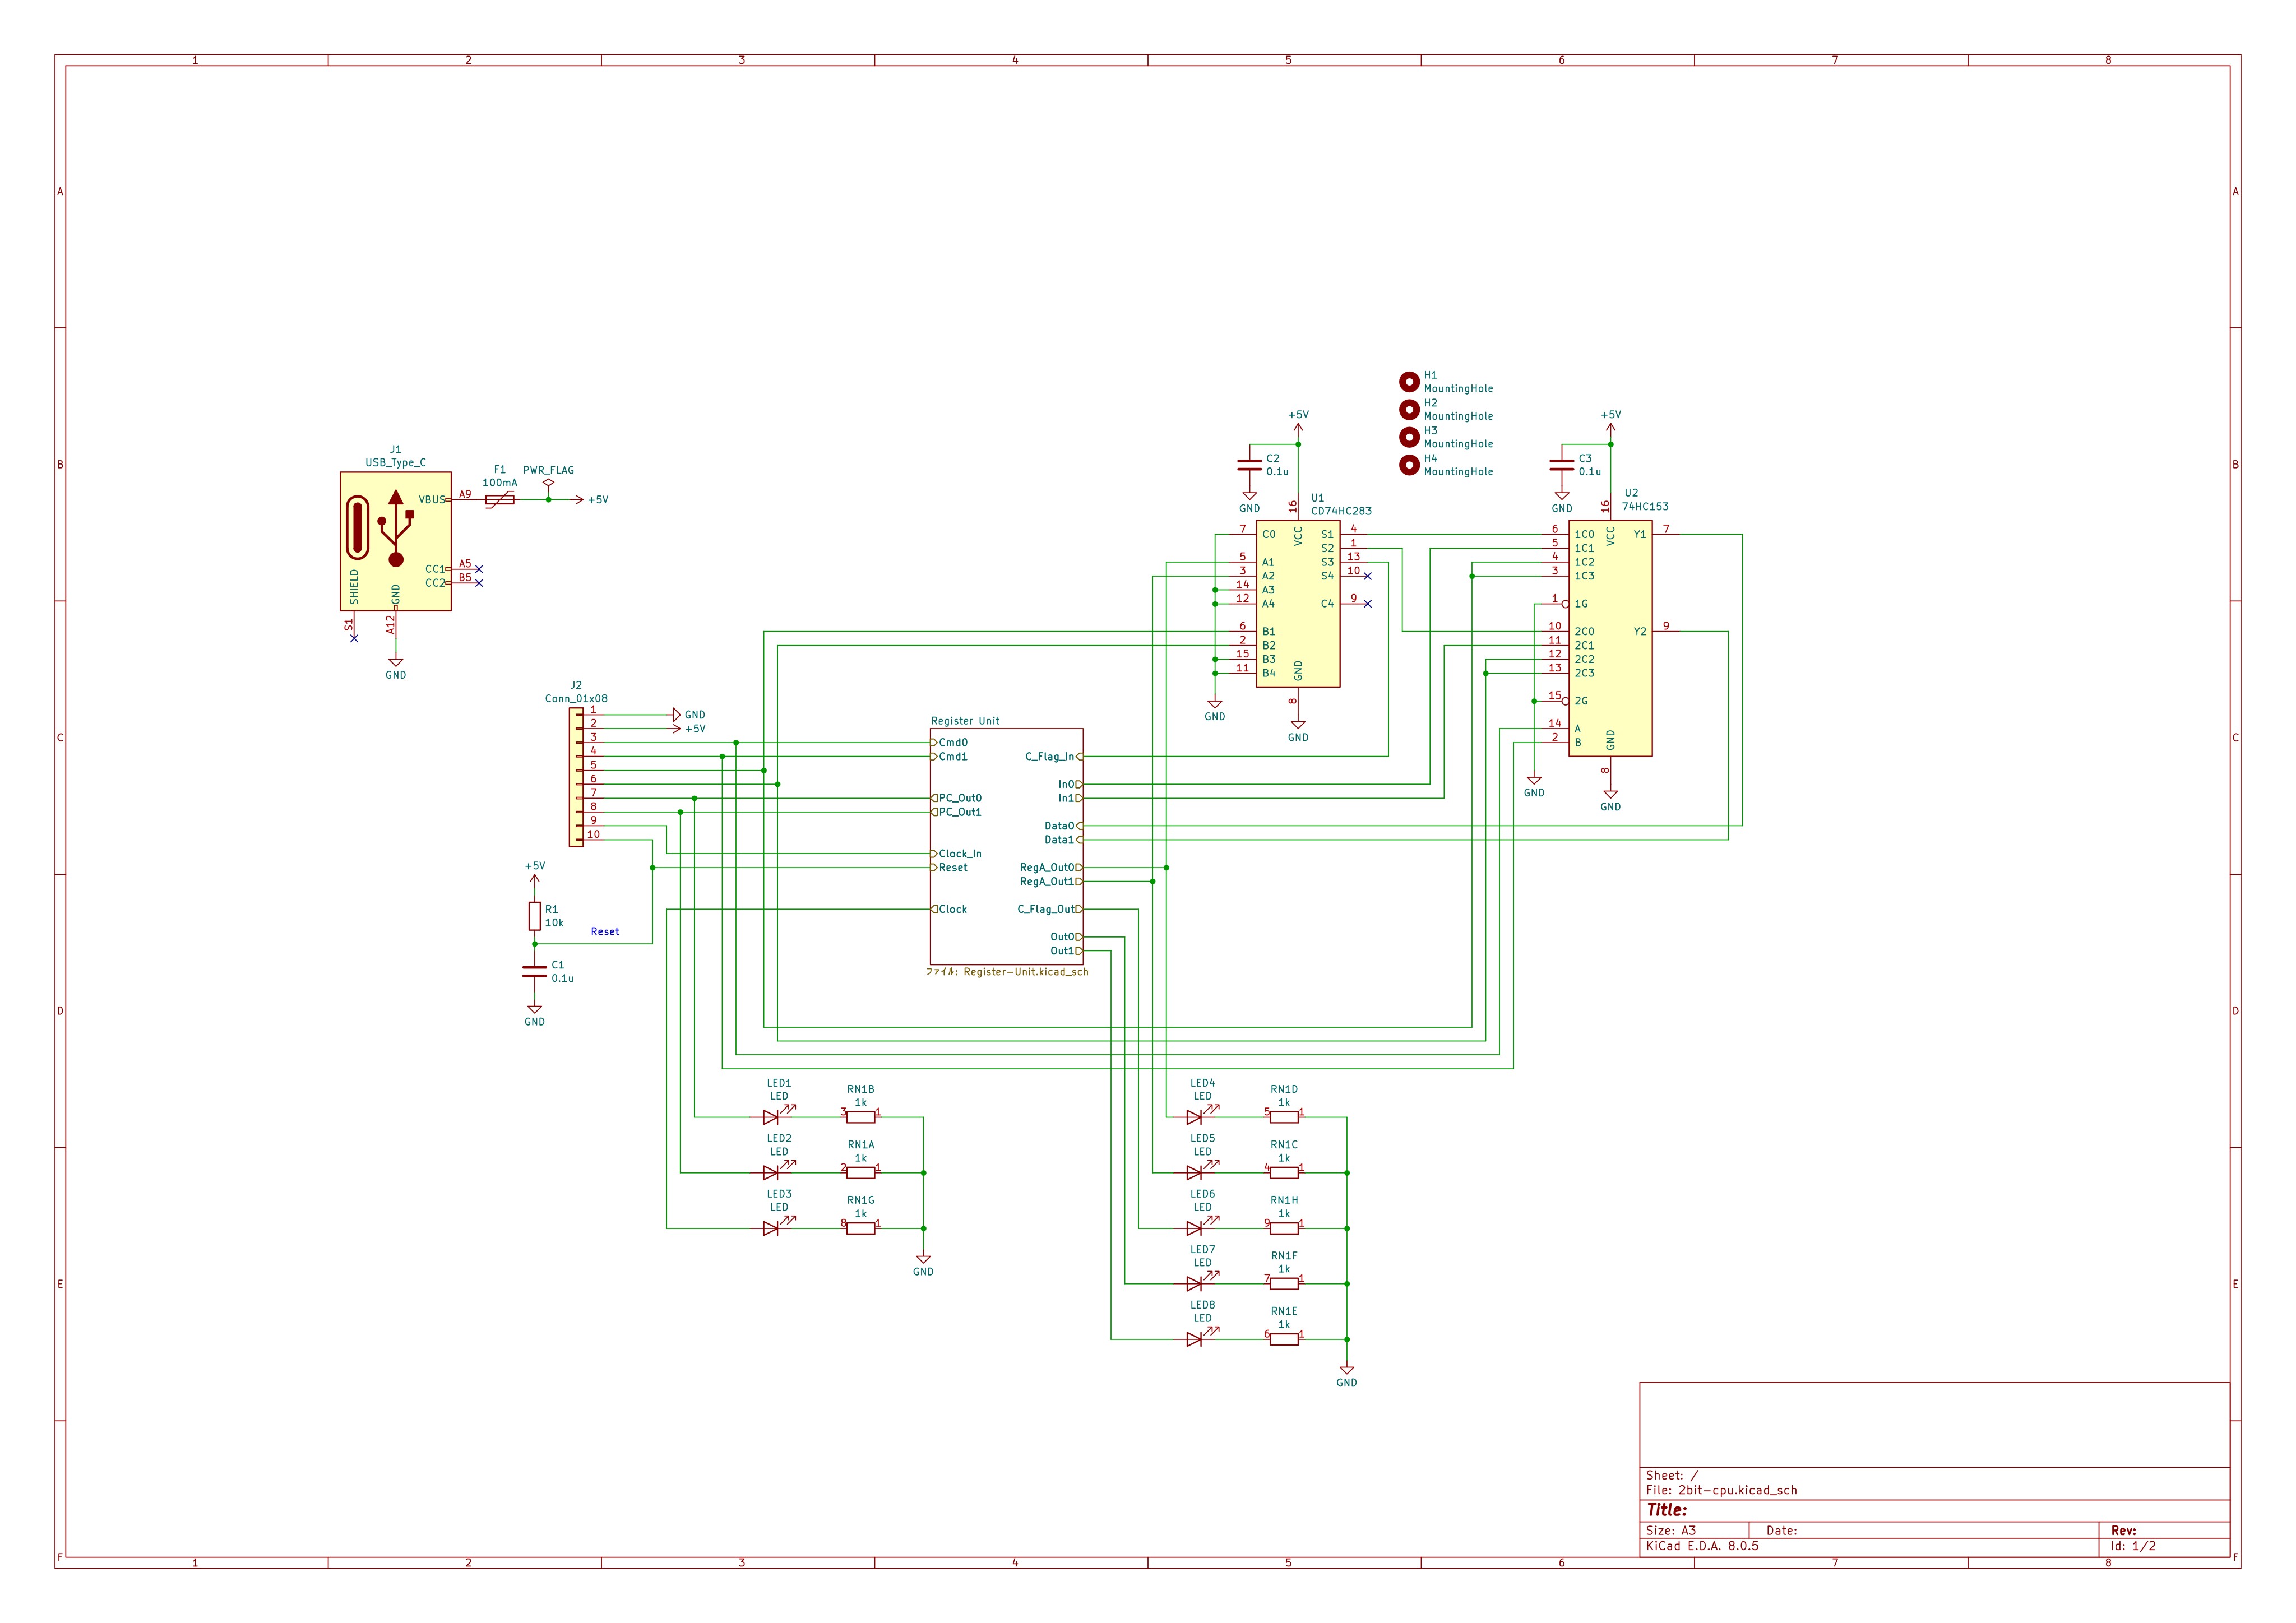Click the +5V power symbol above R1
This screenshot has width=2296, height=1623.
pyautogui.click(x=535, y=873)
